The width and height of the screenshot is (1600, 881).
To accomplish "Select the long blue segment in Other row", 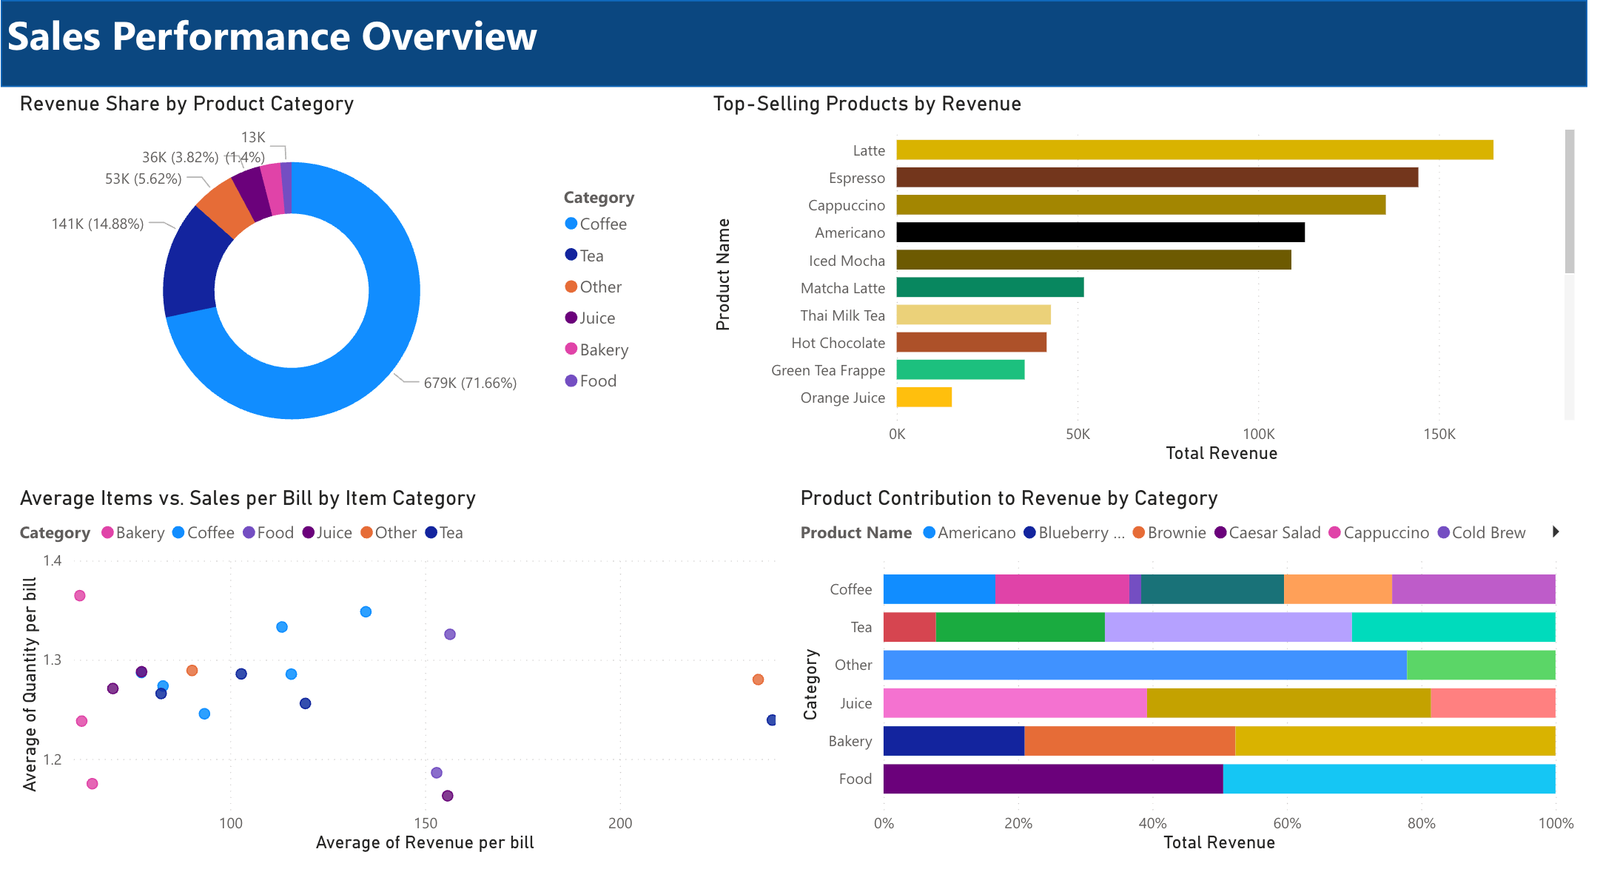I will (1145, 665).
